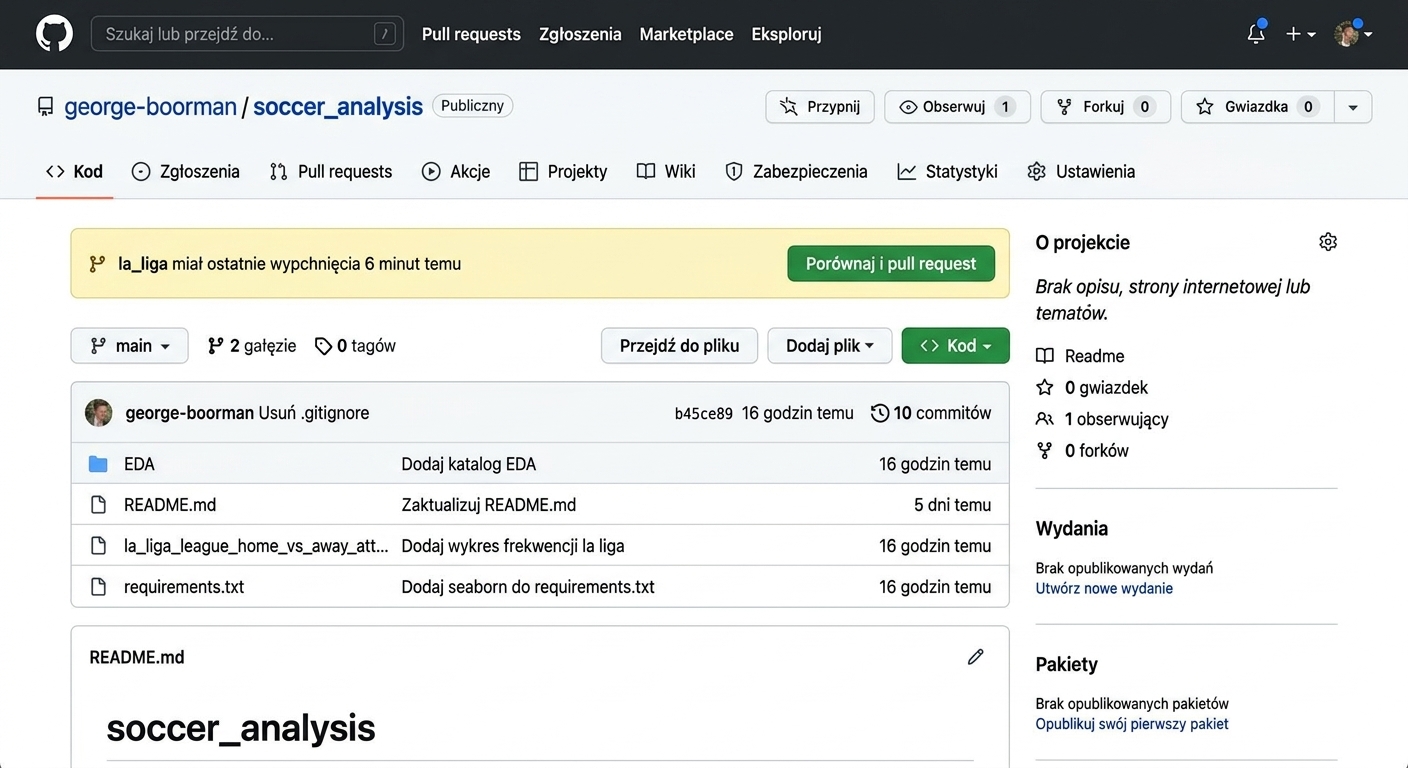This screenshot has height=768, width=1408.
Task: Star the repo with Gwiazdka
Action: pos(1257,107)
